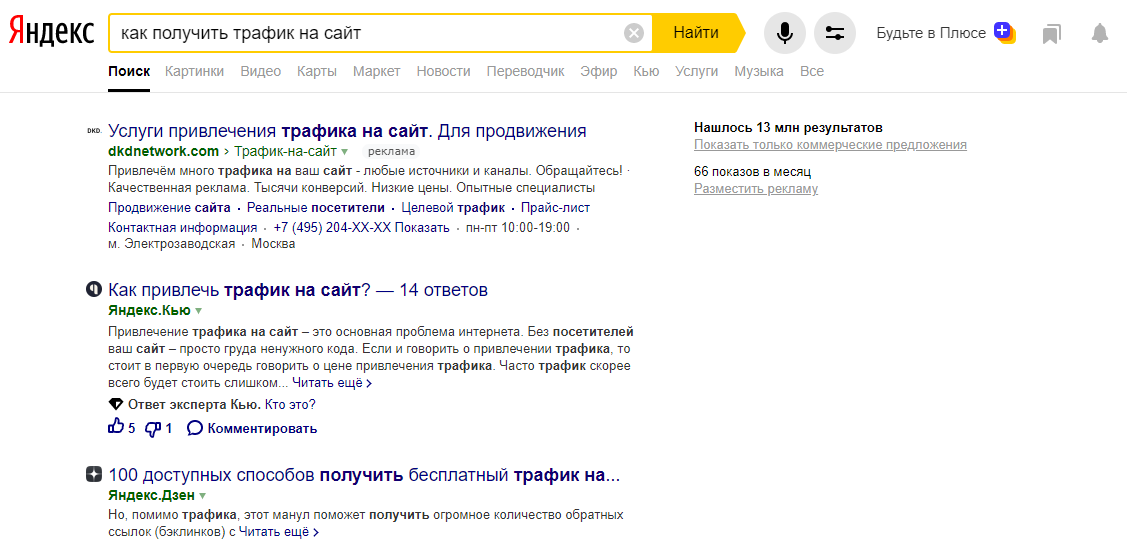Image resolution: width=1127 pixels, height=556 pixels.
Task: Click 'Ответ эксперта Кью.' text
Action: coord(195,404)
